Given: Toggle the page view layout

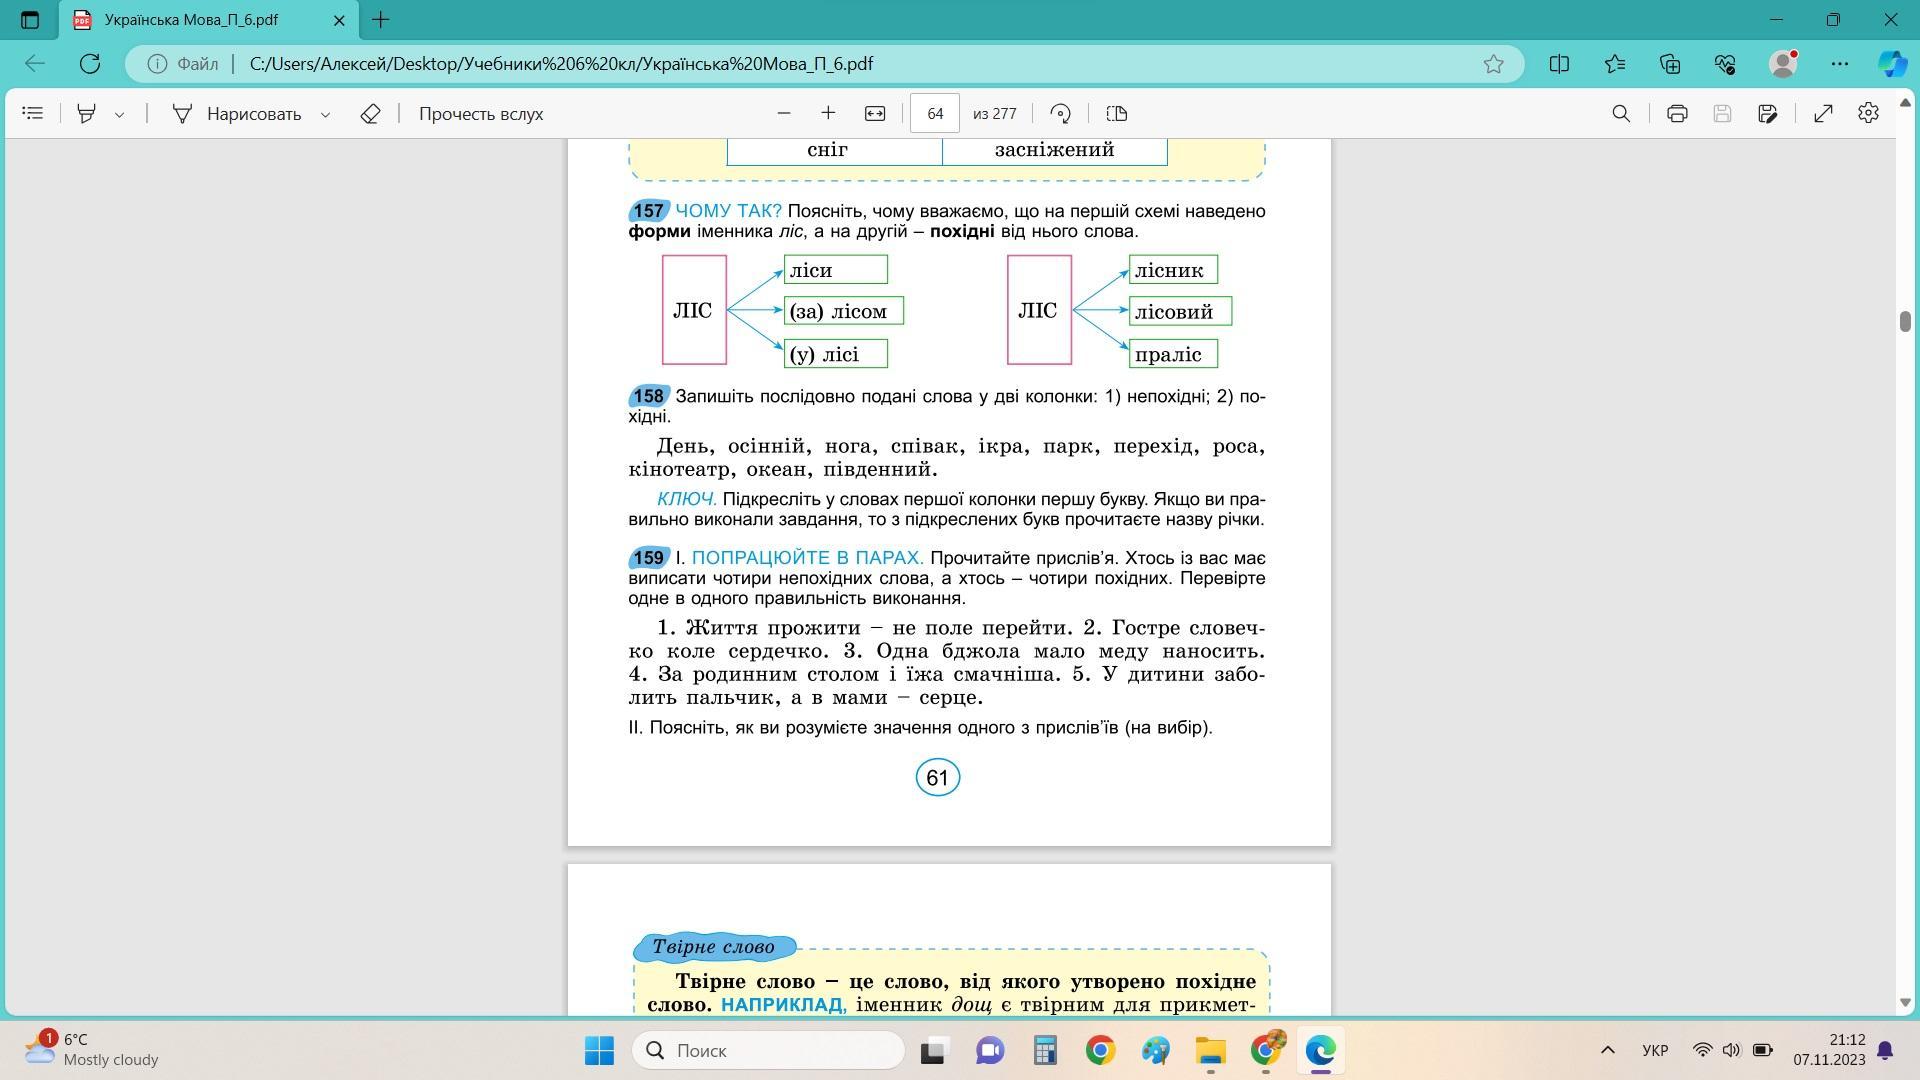Looking at the screenshot, I should pos(1117,114).
